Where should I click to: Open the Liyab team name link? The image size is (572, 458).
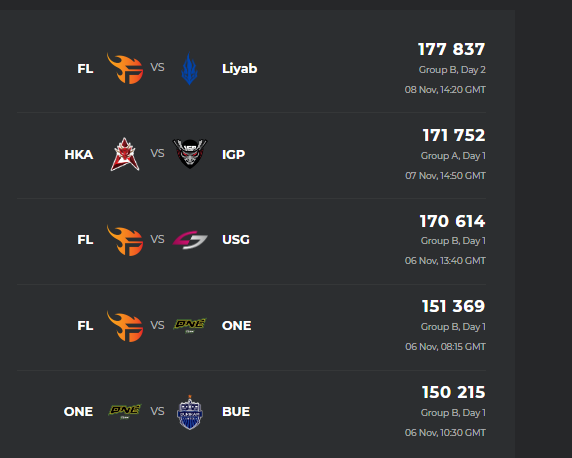239,69
